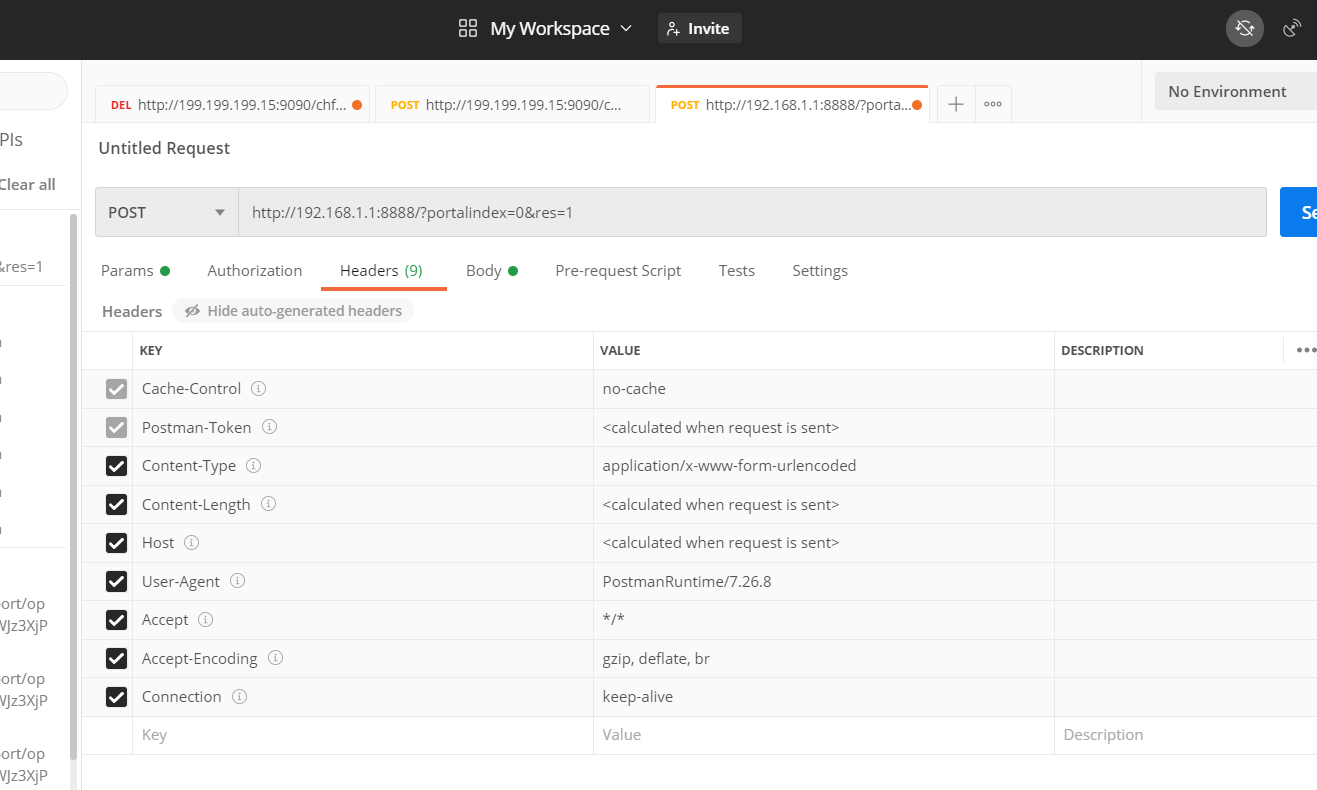Click the */* Accept value
The width and height of the screenshot is (1317, 790).
(613, 620)
